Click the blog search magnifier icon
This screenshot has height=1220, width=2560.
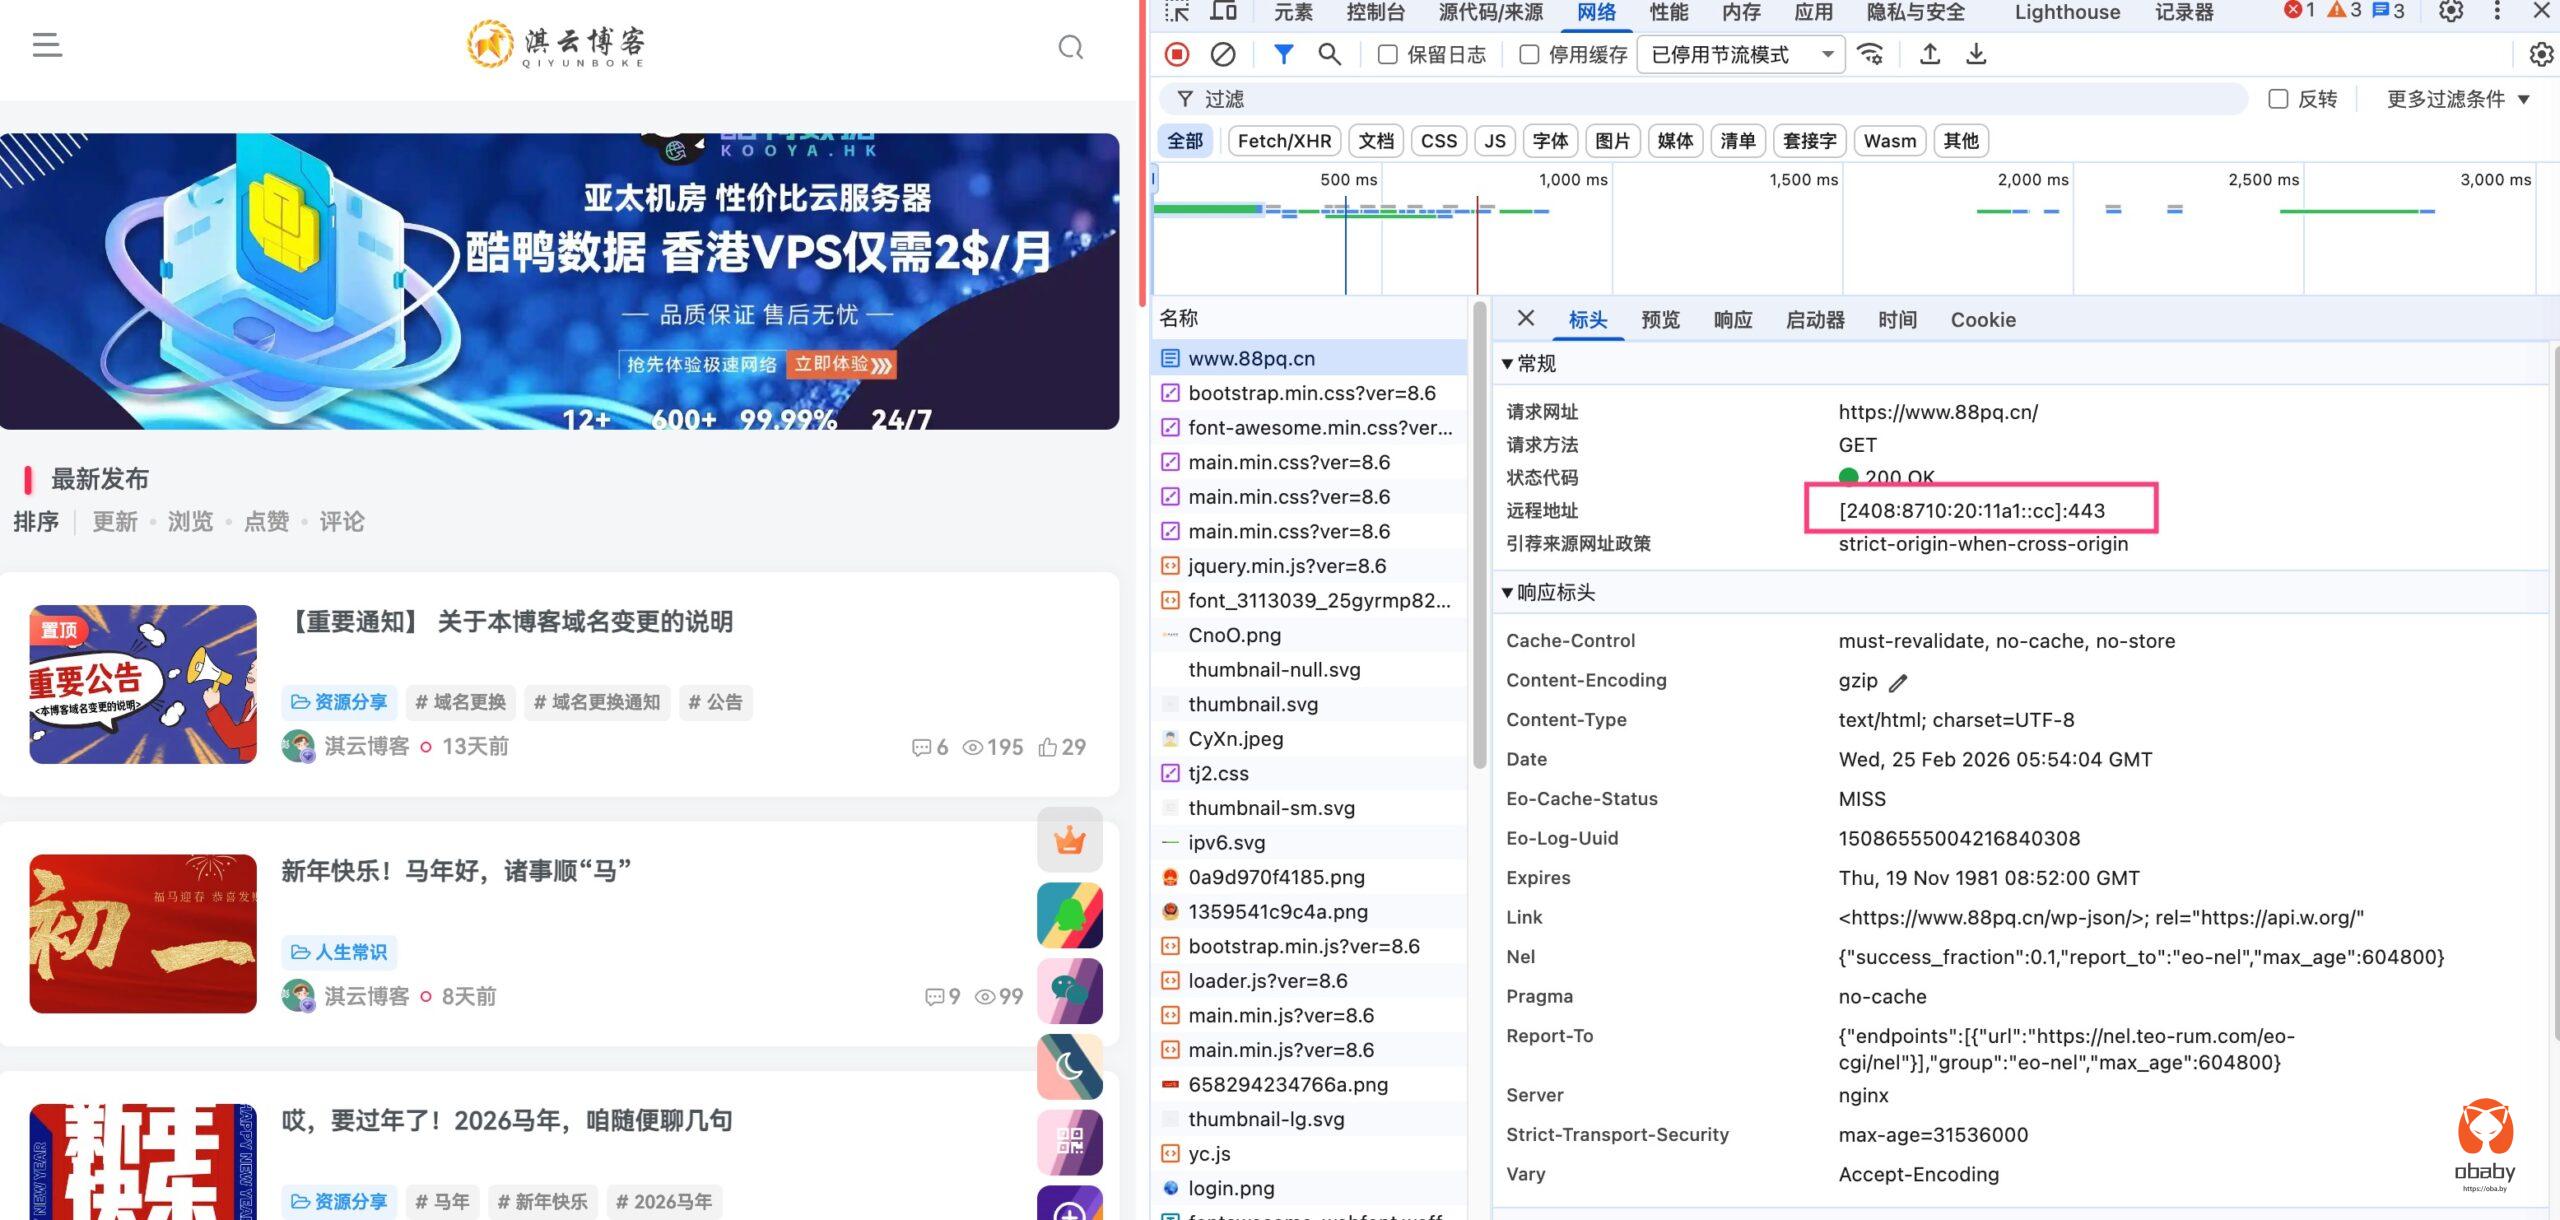(x=1071, y=47)
